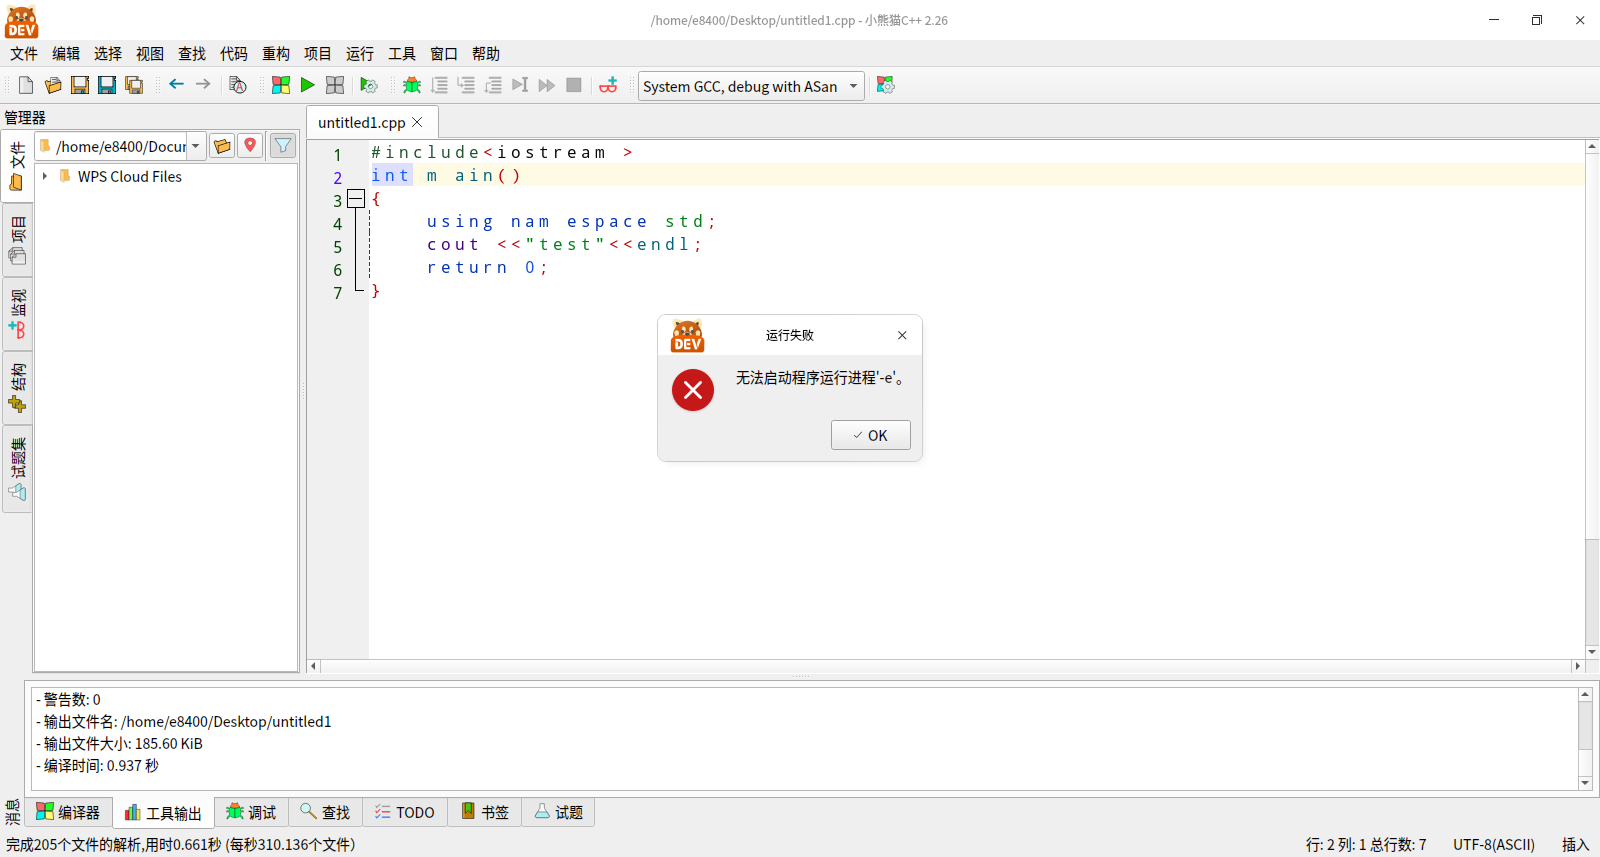Toggle the location marker button in file panel
This screenshot has height=857, width=1600.
[x=250, y=146]
